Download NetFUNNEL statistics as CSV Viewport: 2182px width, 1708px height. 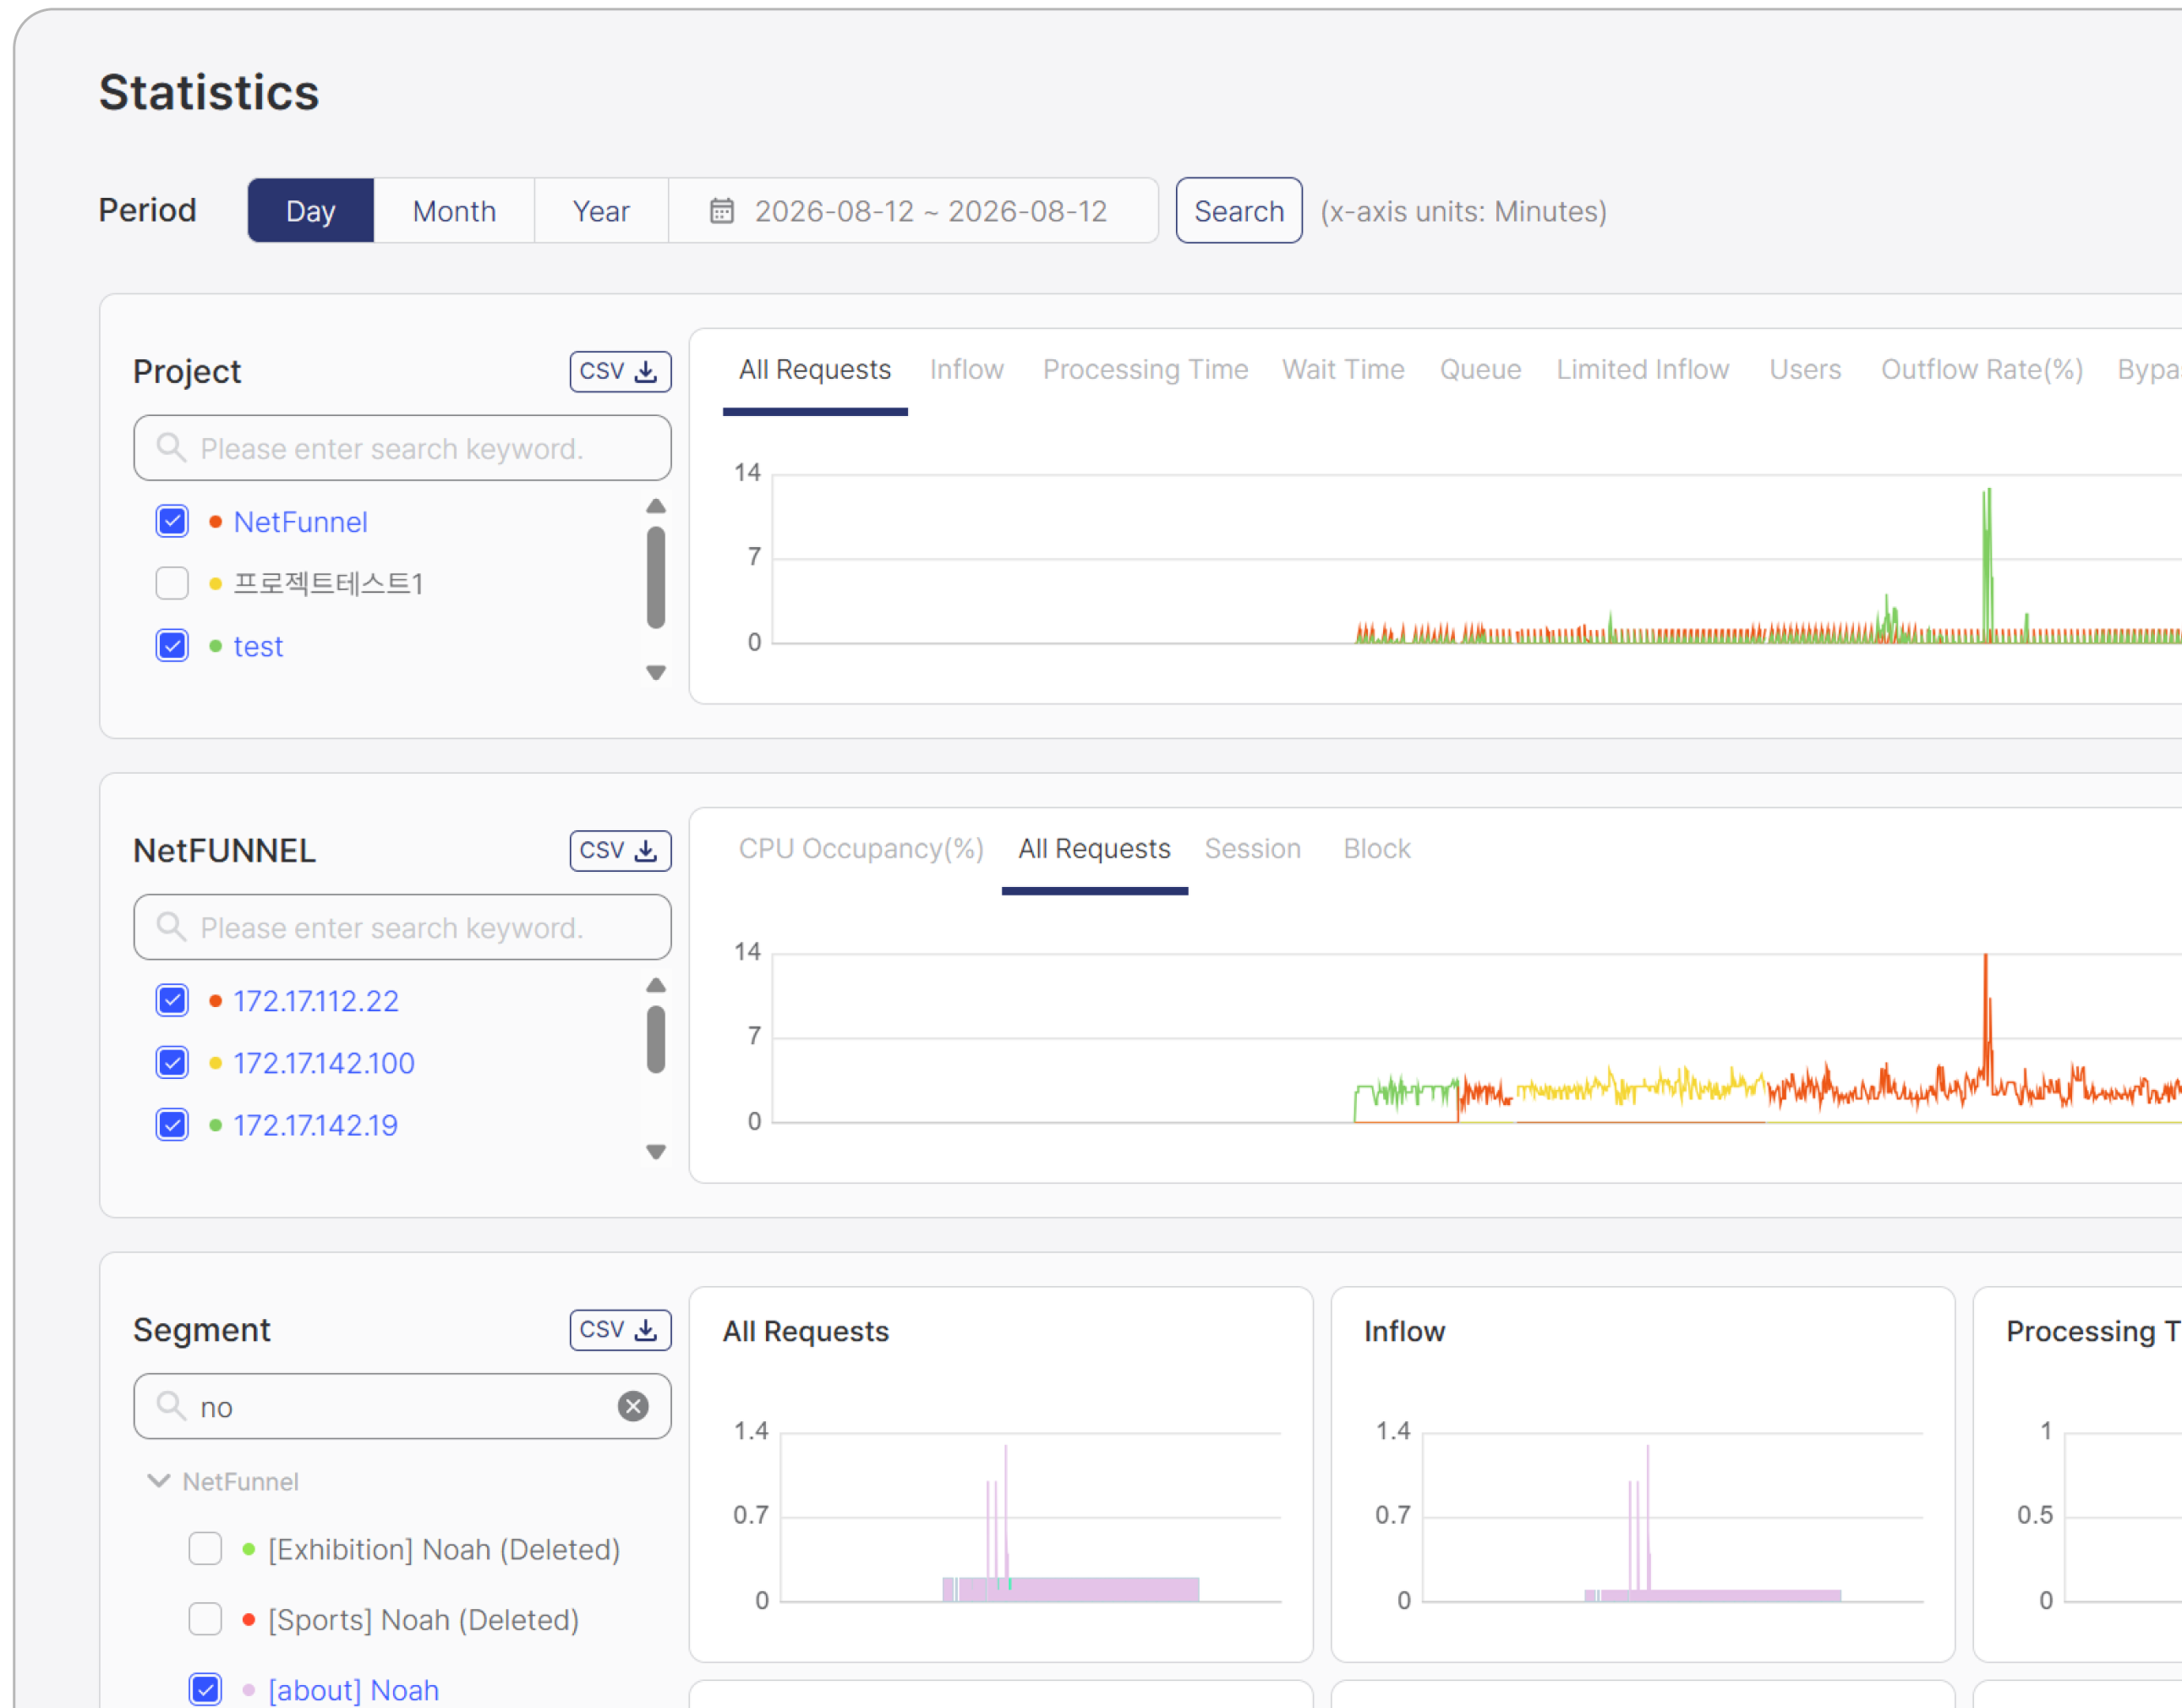[x=620, y=850]
